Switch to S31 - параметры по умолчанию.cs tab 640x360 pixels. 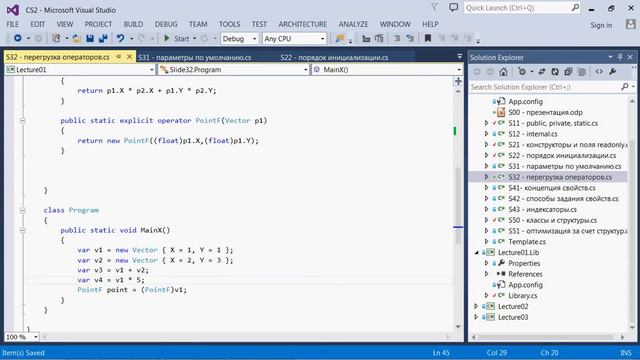pyautogui.click(x=195, y=58)
